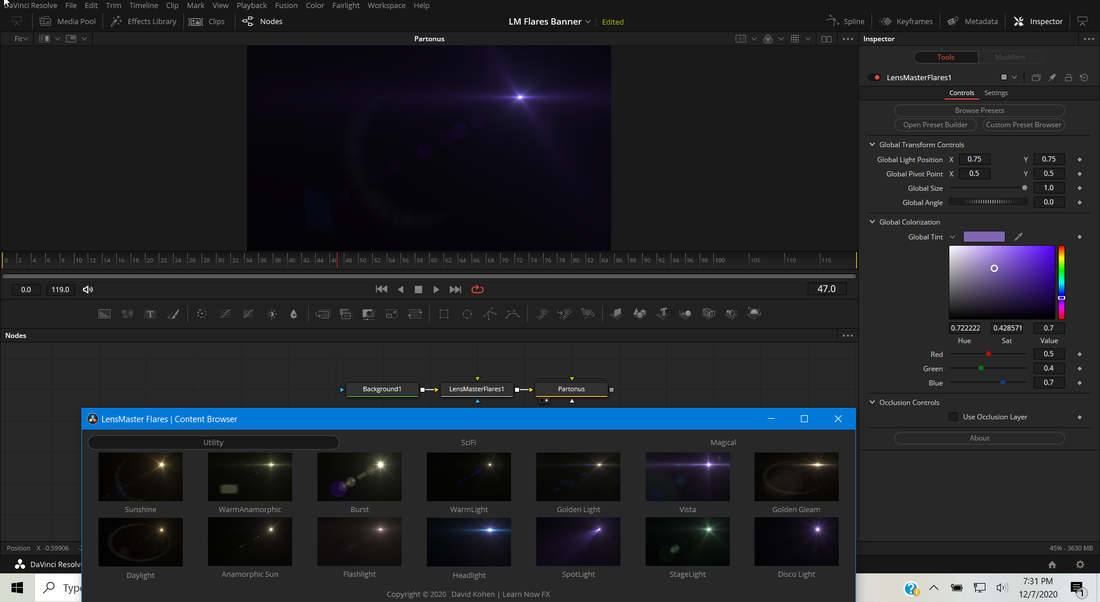Collapse the Global Transform Controls section
This screenshot has height=602, width=1100.
[x=872, y=145]
